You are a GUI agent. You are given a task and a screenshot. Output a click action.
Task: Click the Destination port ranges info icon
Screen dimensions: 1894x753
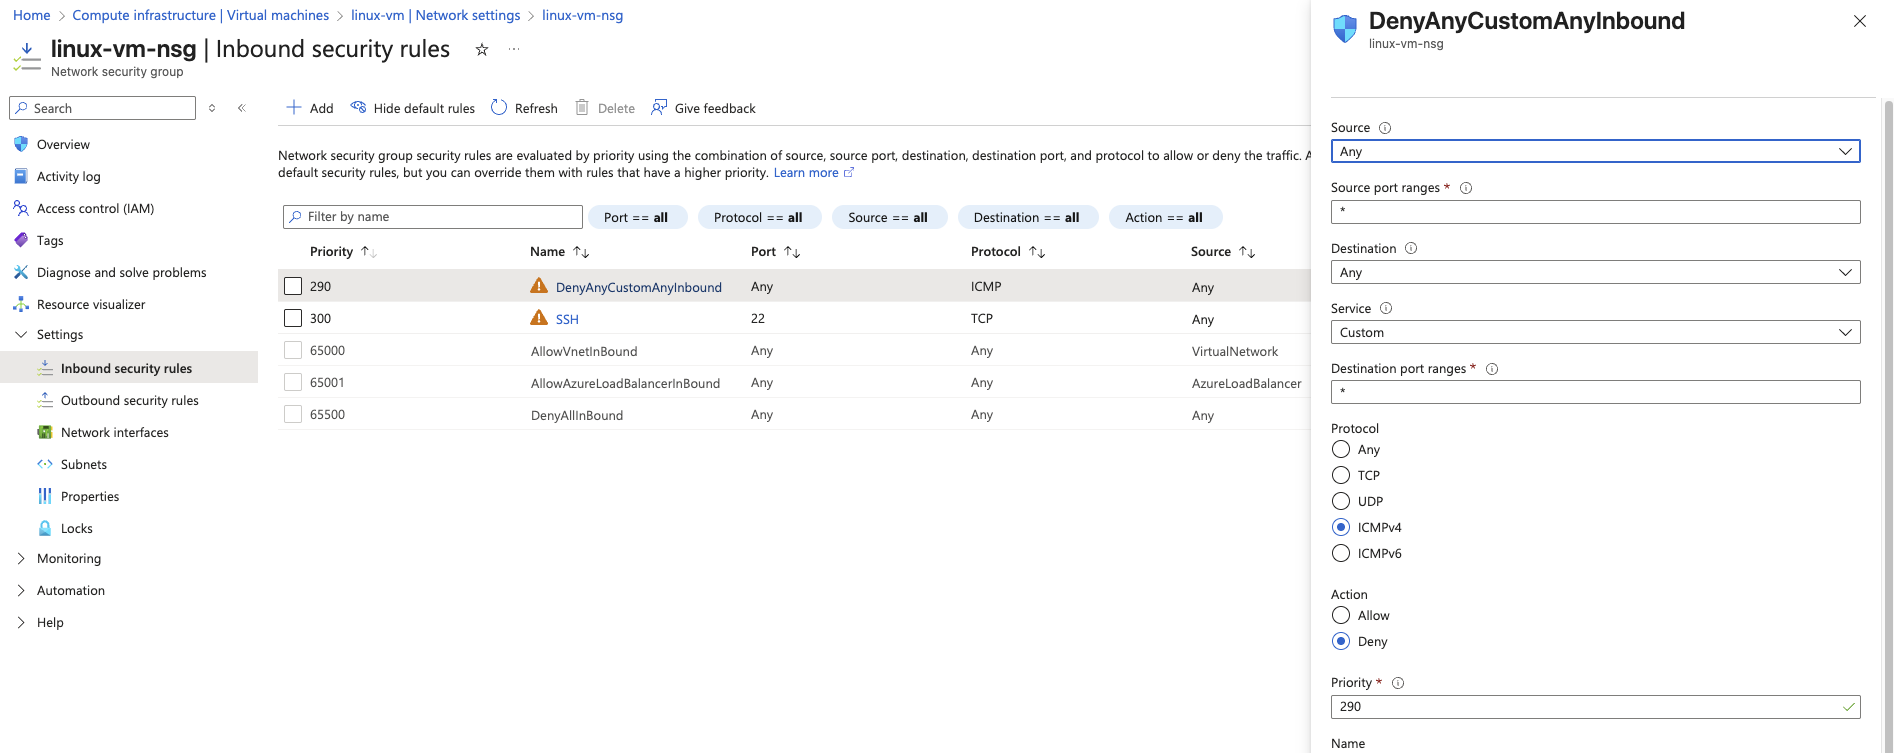click(1492, 369)
